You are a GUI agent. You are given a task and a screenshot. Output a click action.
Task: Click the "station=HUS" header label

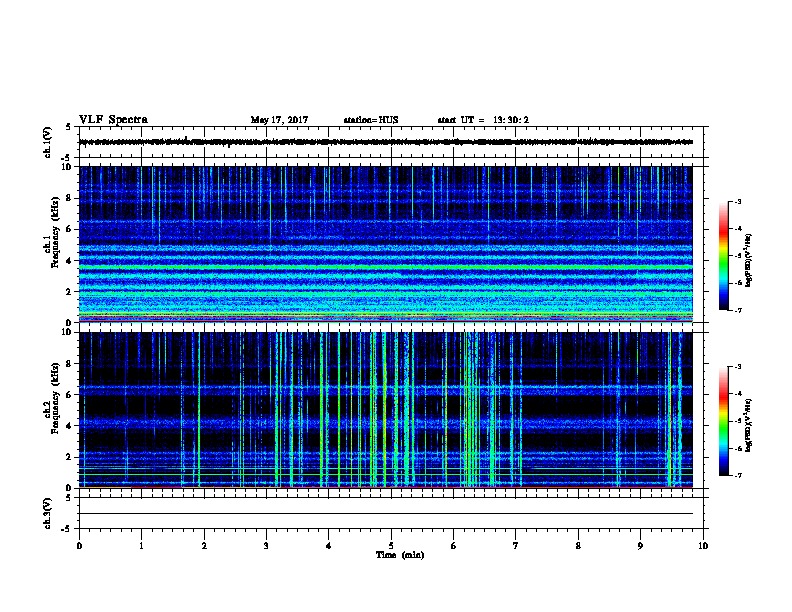(371, 120)
